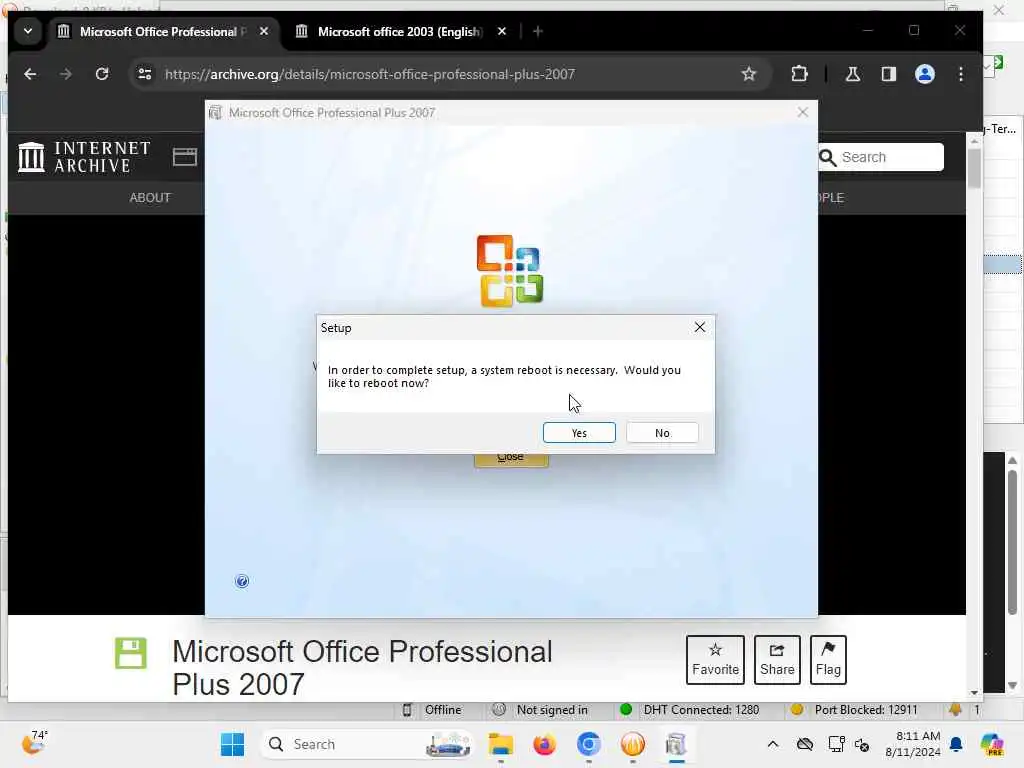Open the Windows Start menu
Image resolution: width=1024 pixels, height=768 pixels.
(x=232, y=744)
